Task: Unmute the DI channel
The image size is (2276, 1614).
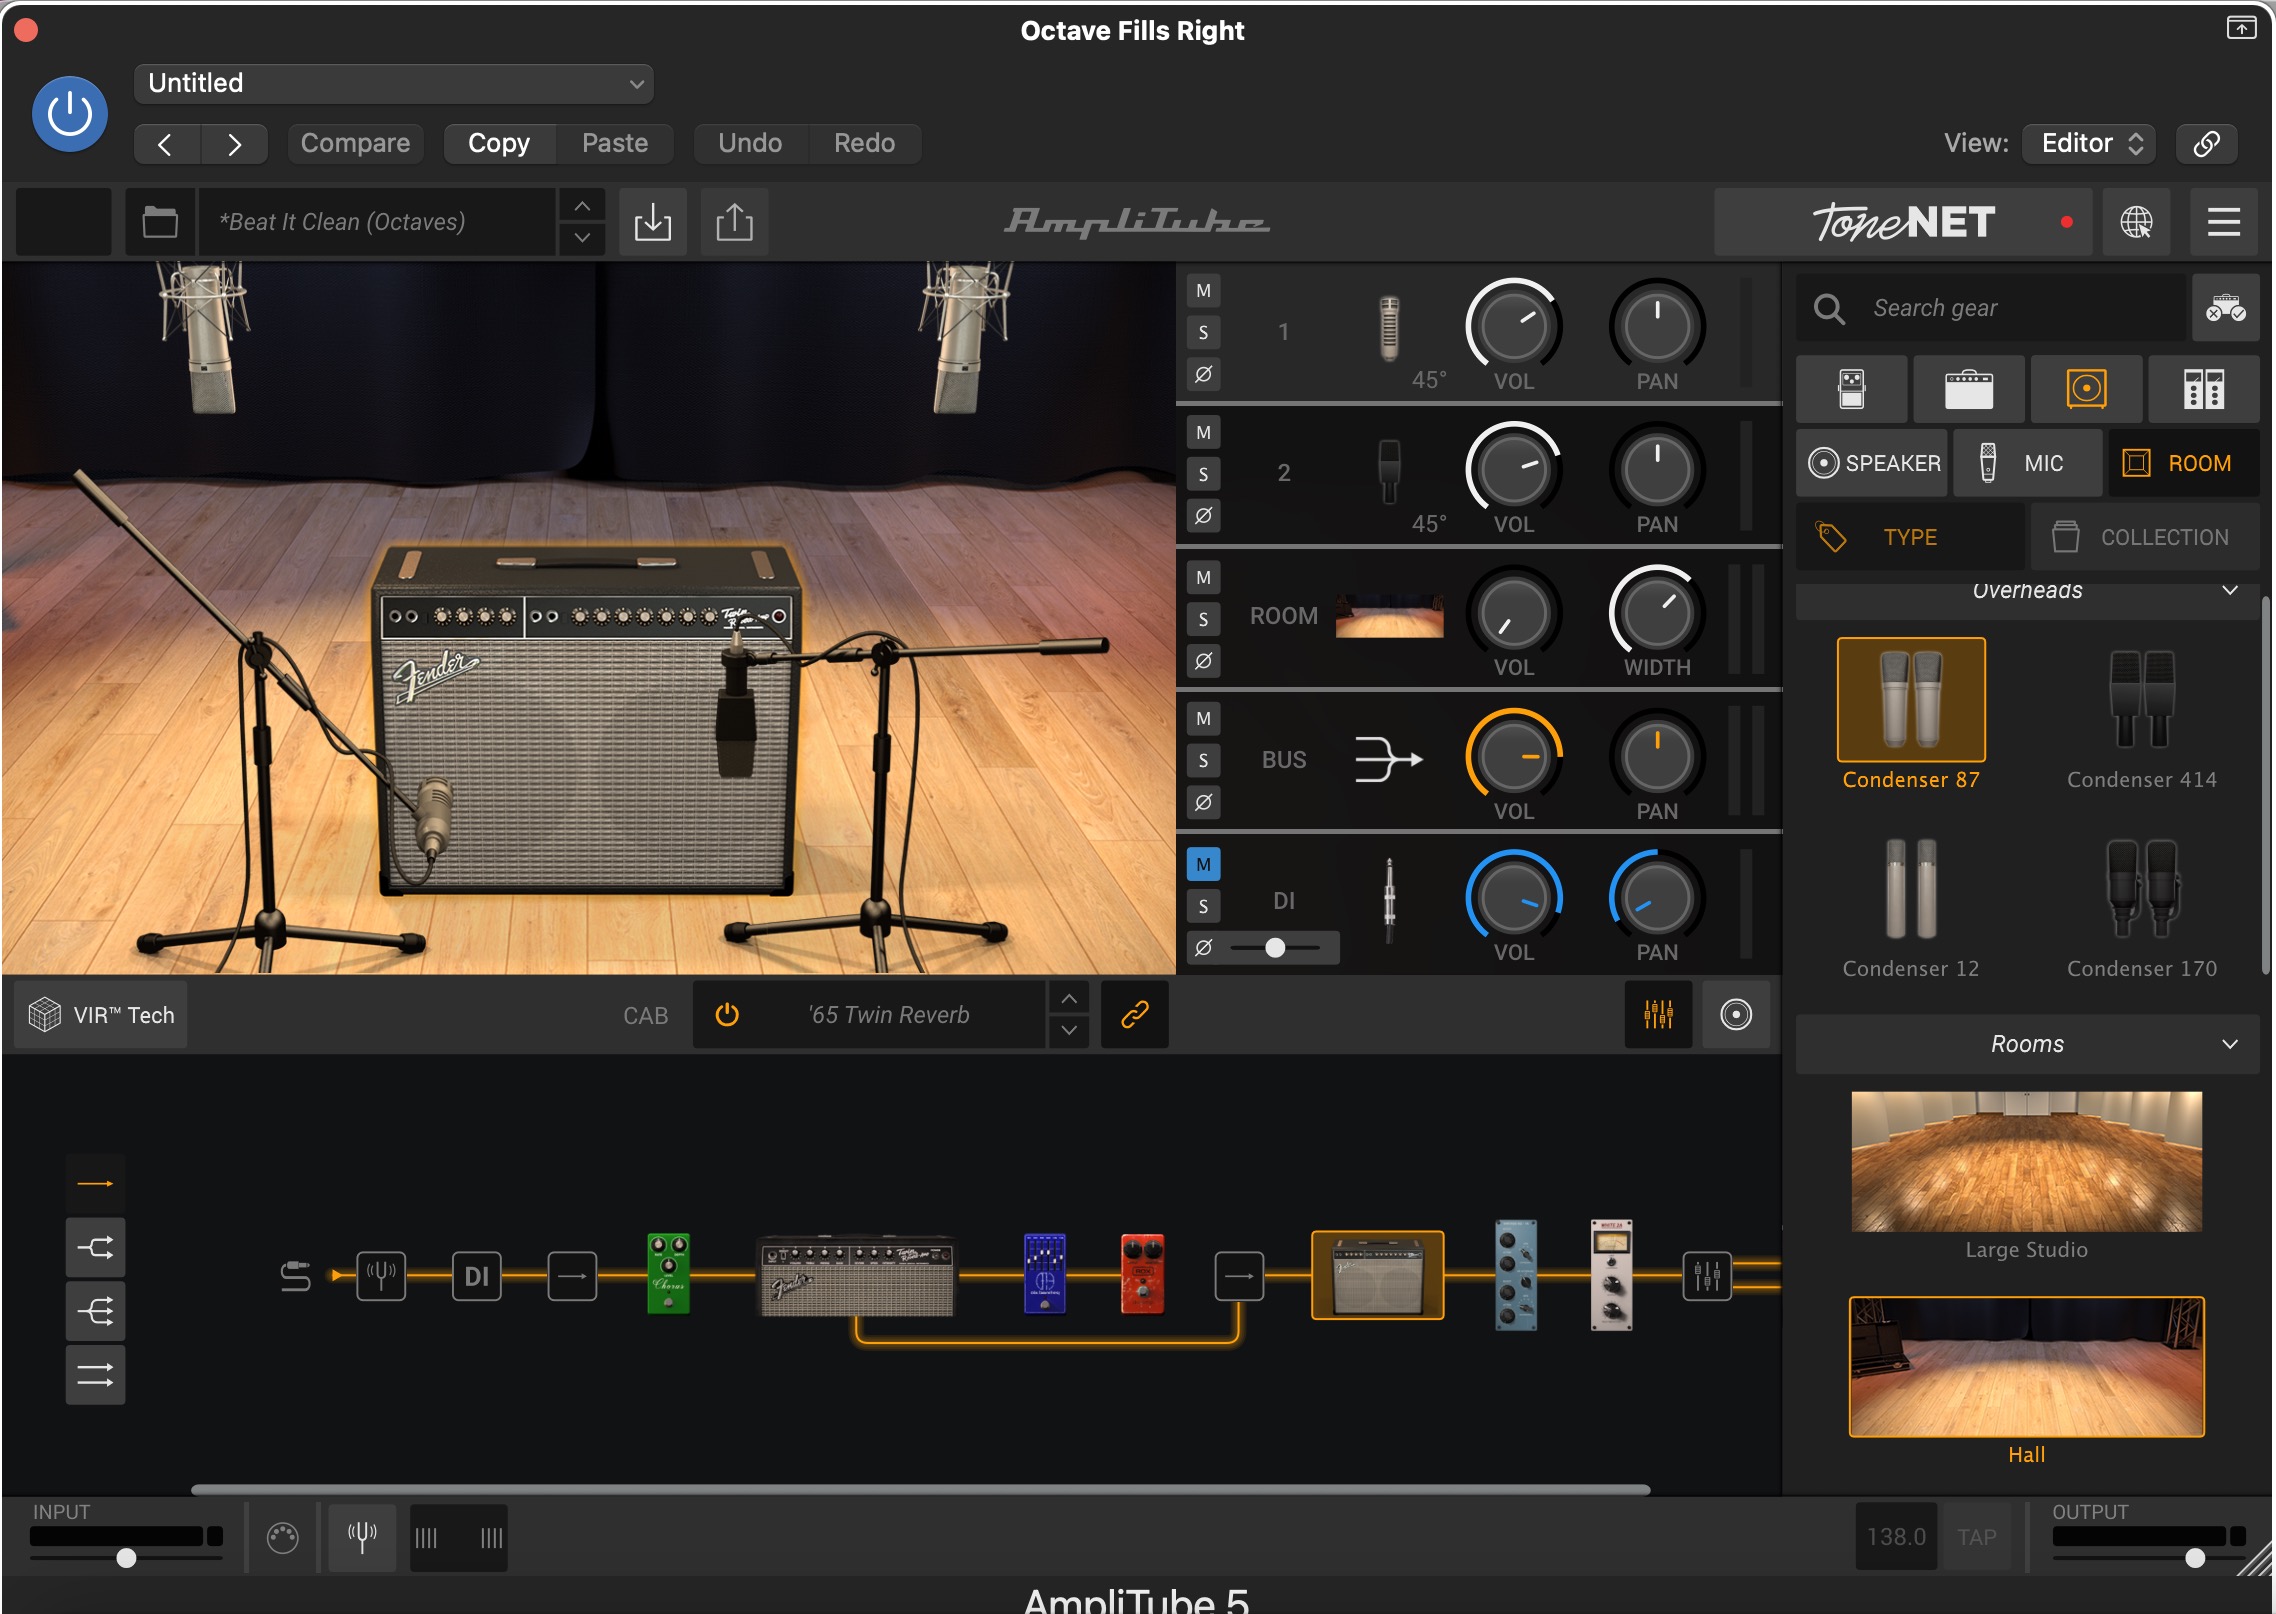Action: (x=1203, y=865)
